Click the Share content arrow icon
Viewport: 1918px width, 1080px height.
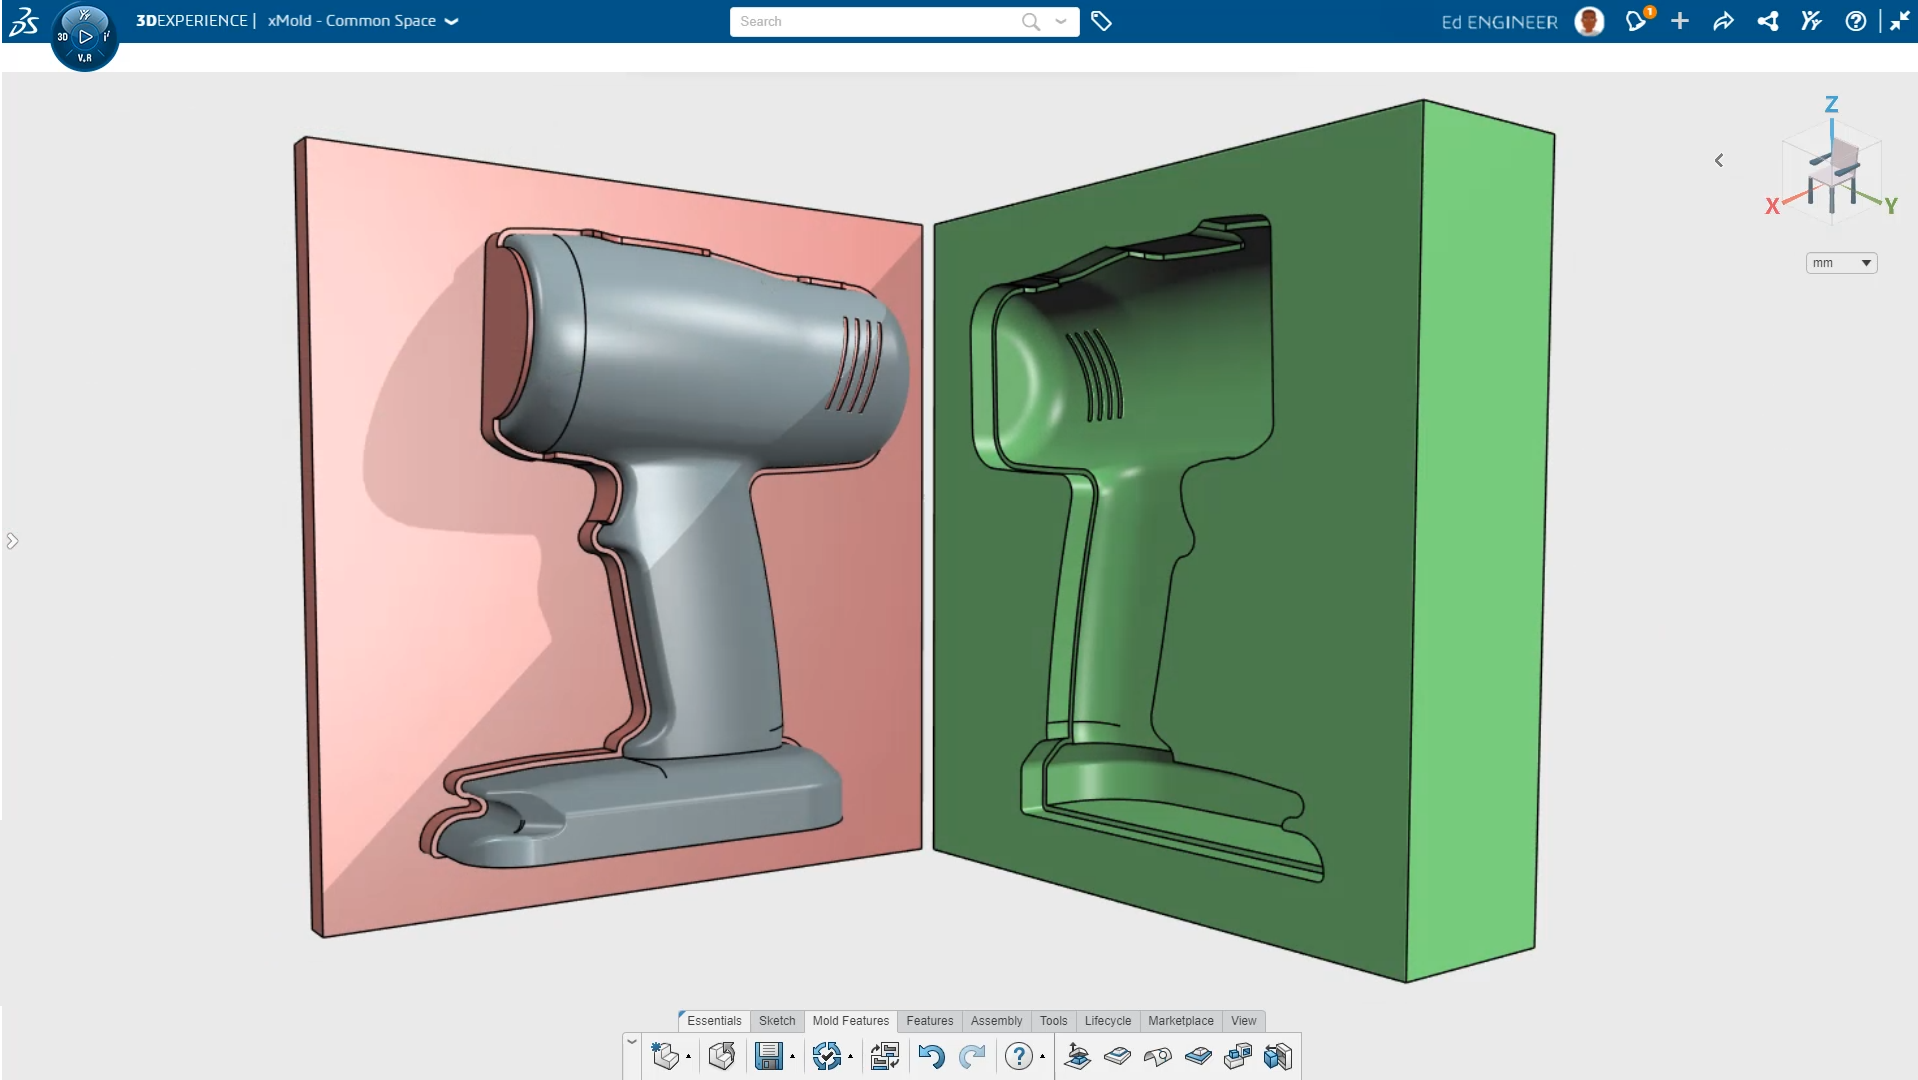[x=1723, y=21]
